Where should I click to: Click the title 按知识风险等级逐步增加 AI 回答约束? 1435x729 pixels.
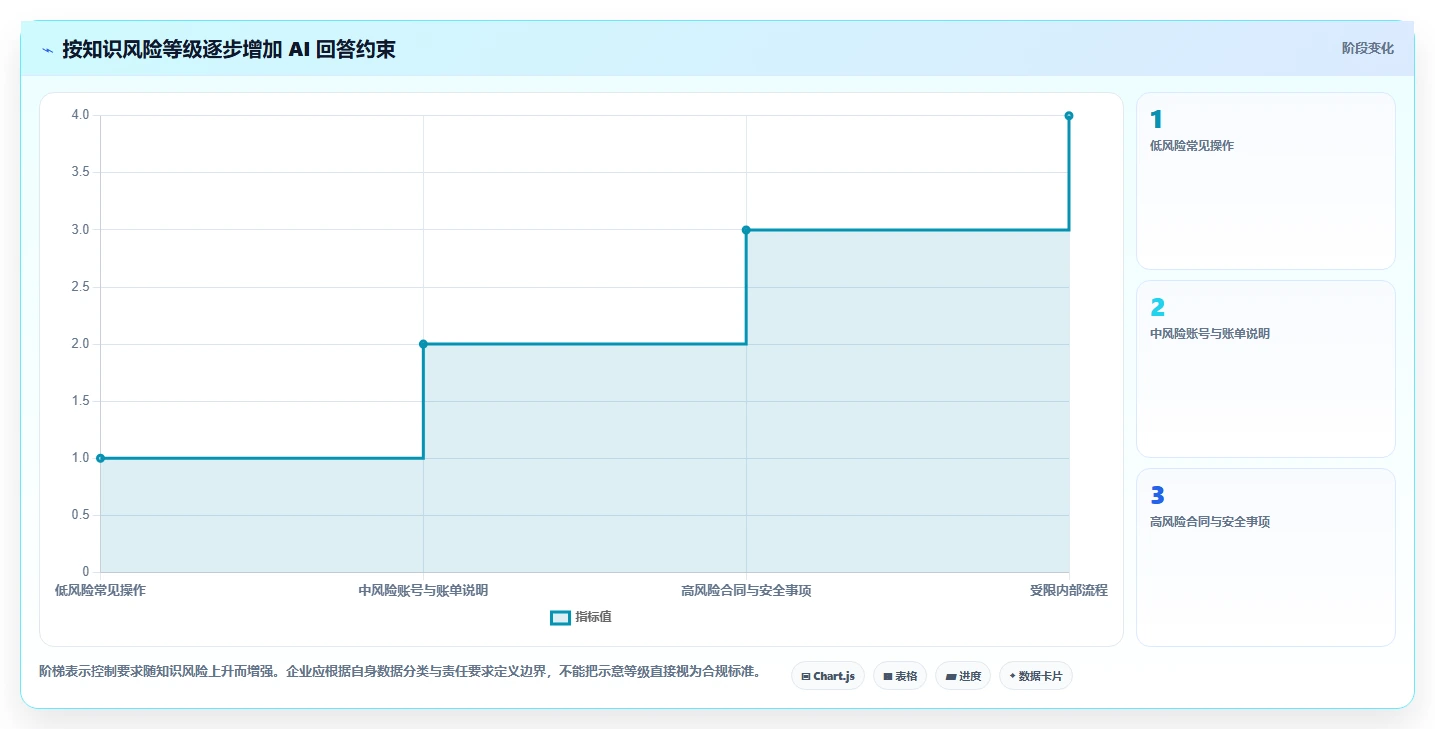coord(229,49)
